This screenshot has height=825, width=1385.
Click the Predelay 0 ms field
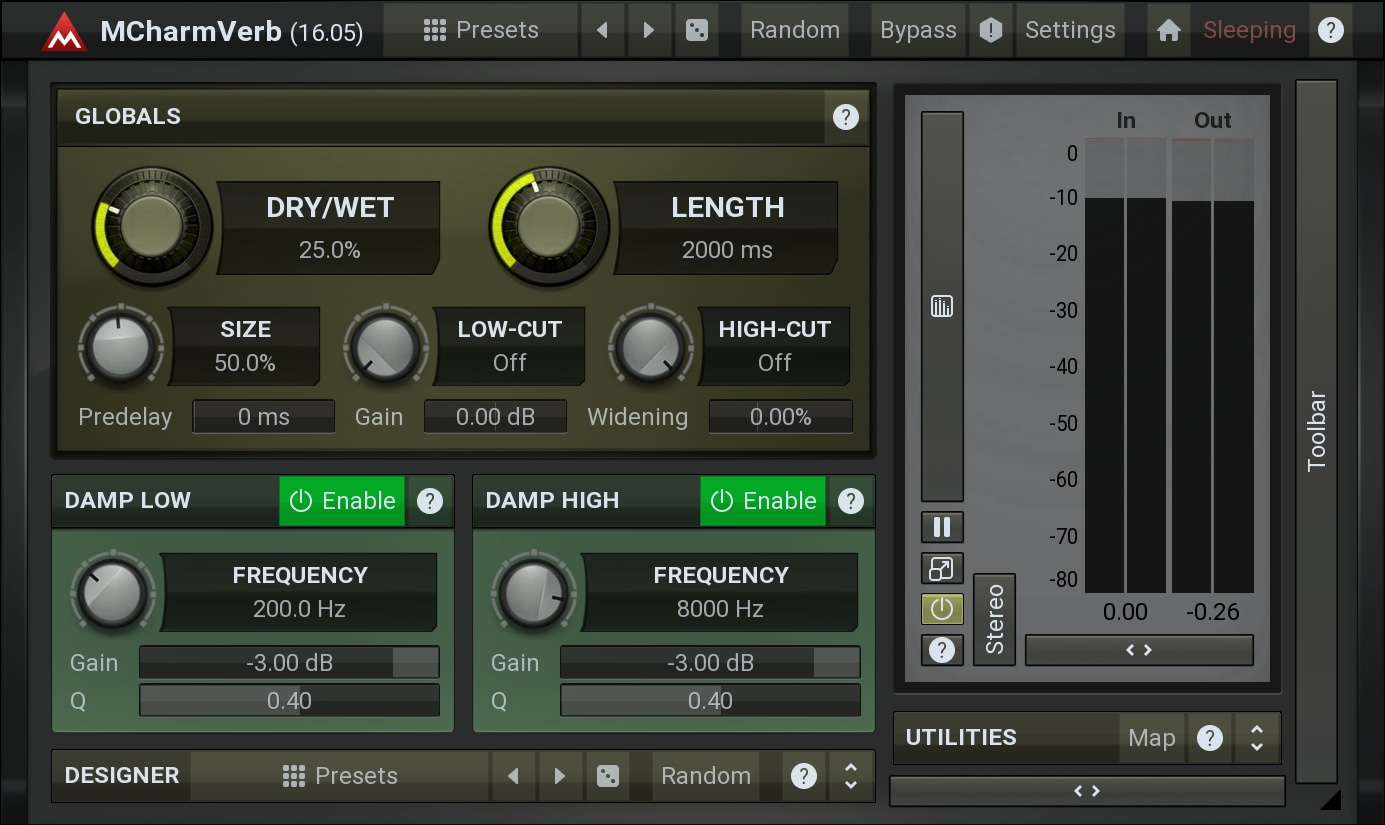pyautogui.click(x=264, y=417)
